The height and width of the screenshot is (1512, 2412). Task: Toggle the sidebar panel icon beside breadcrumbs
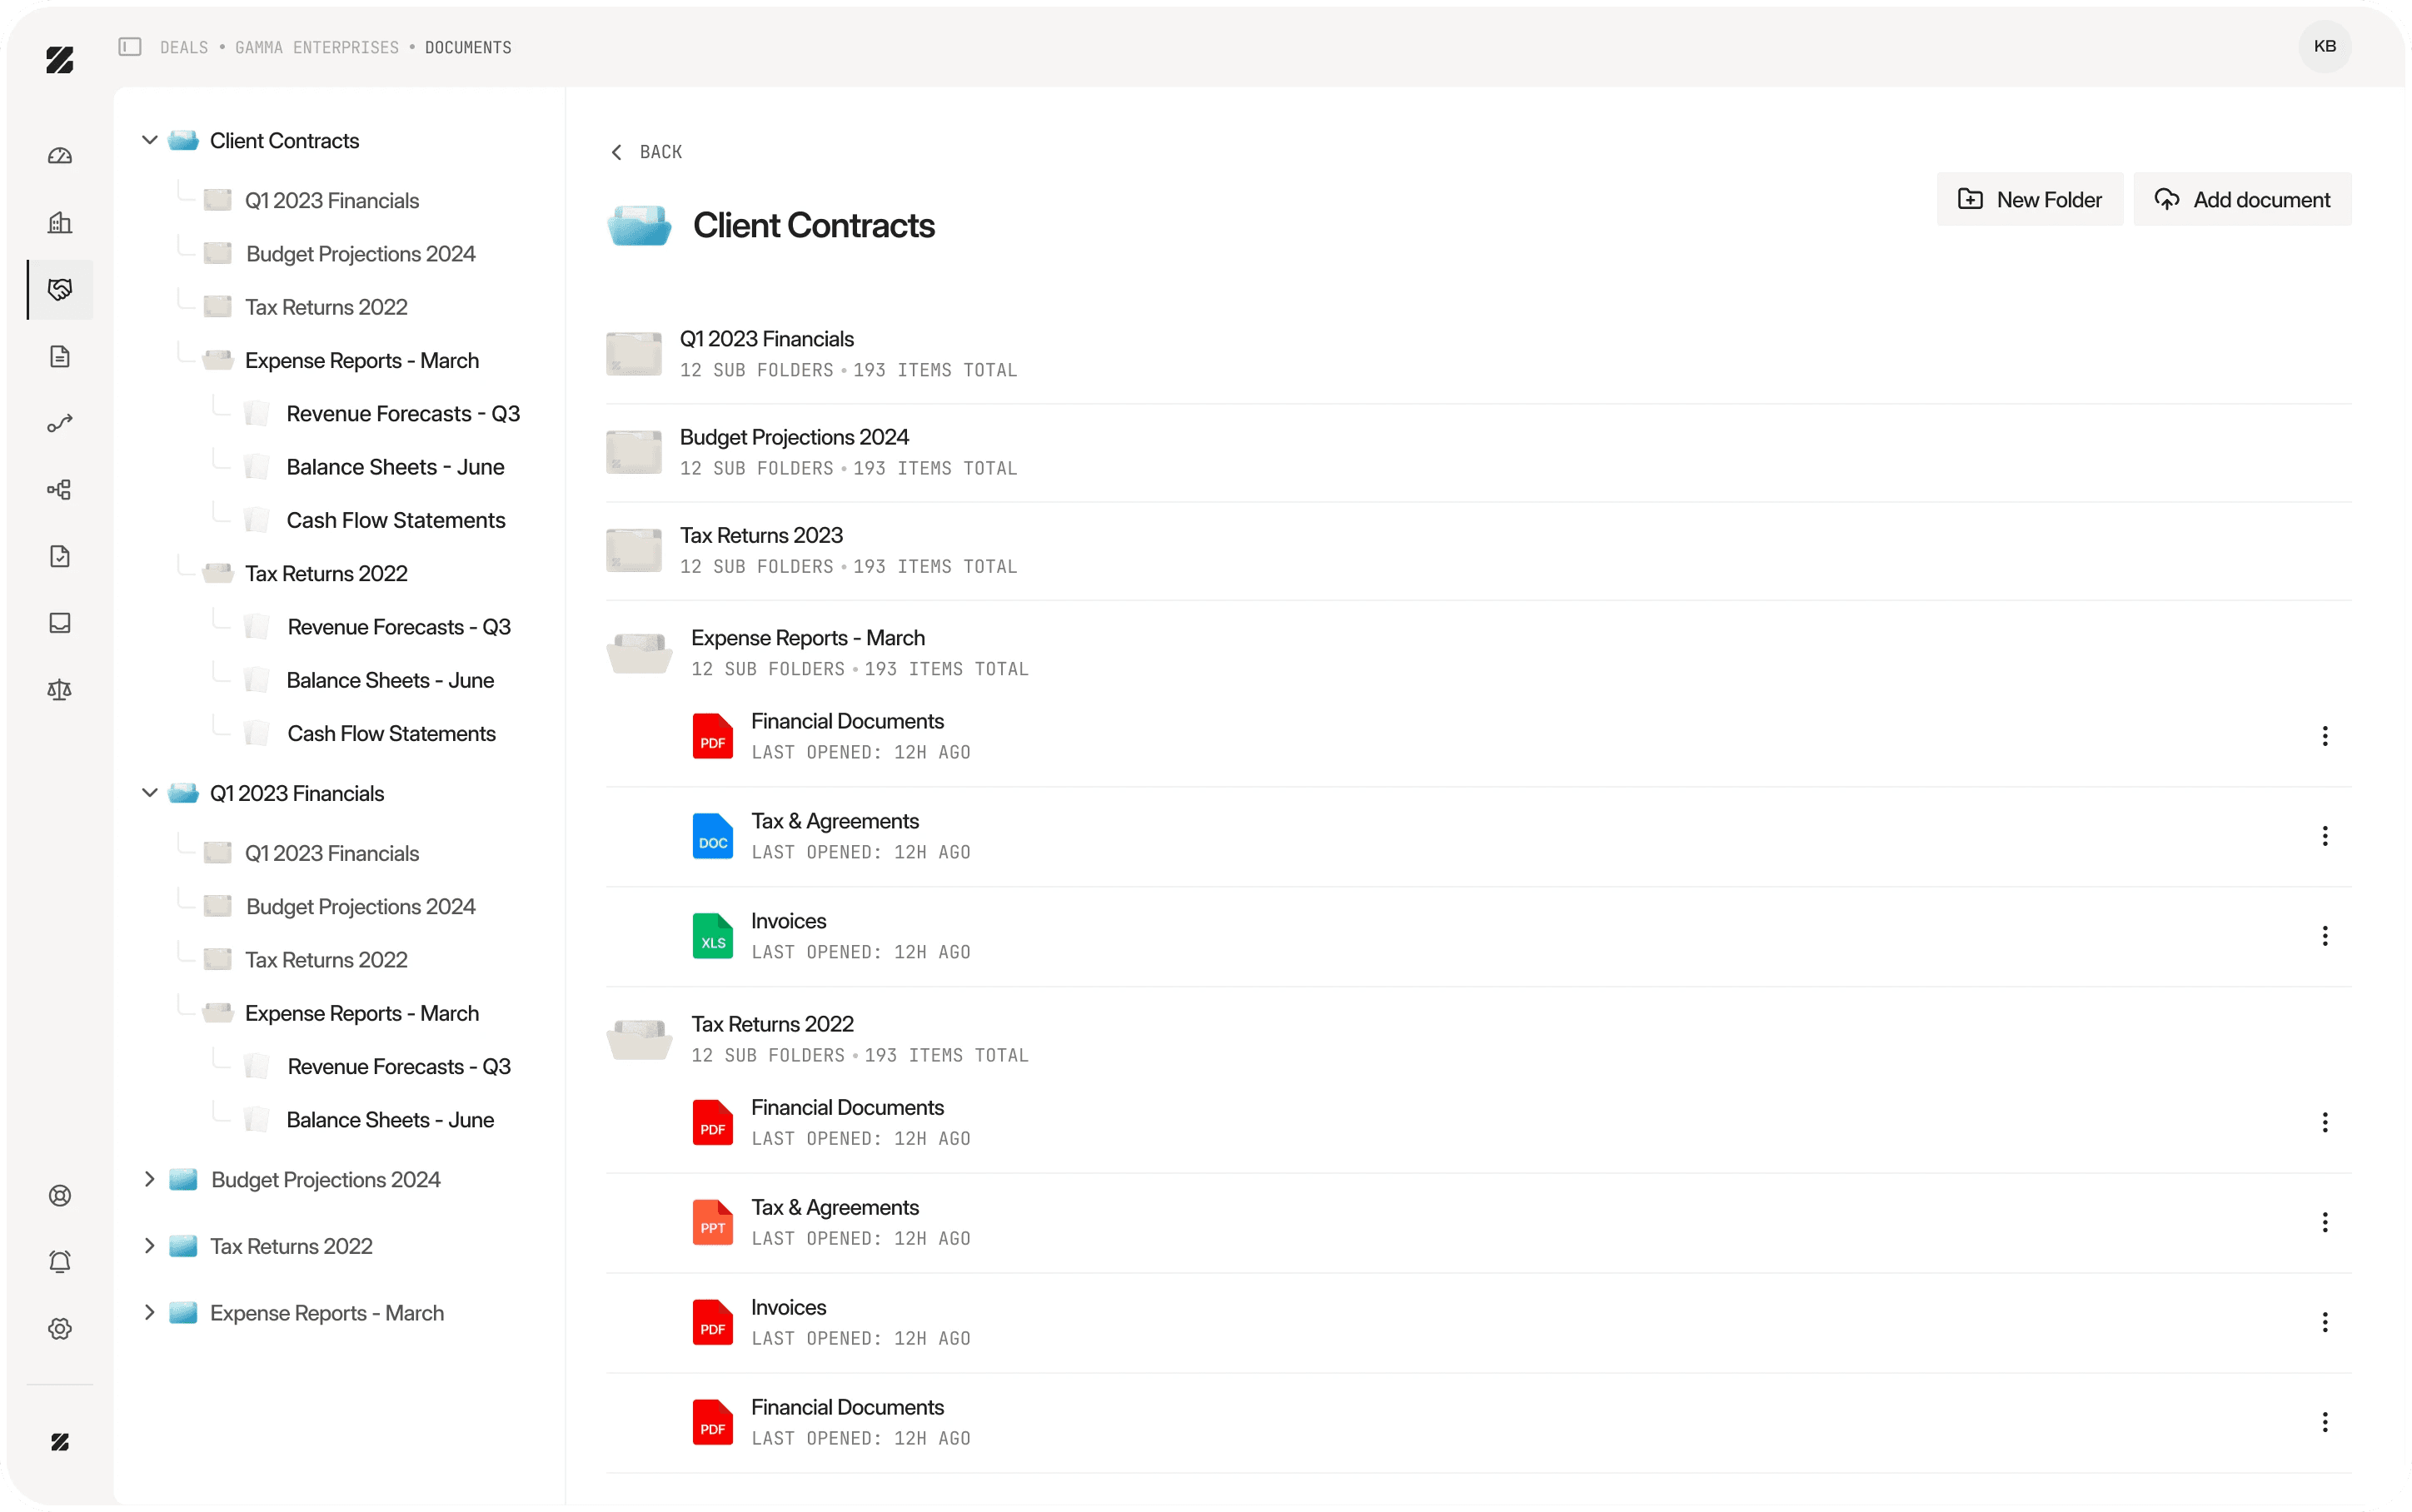tap(130, 47)
